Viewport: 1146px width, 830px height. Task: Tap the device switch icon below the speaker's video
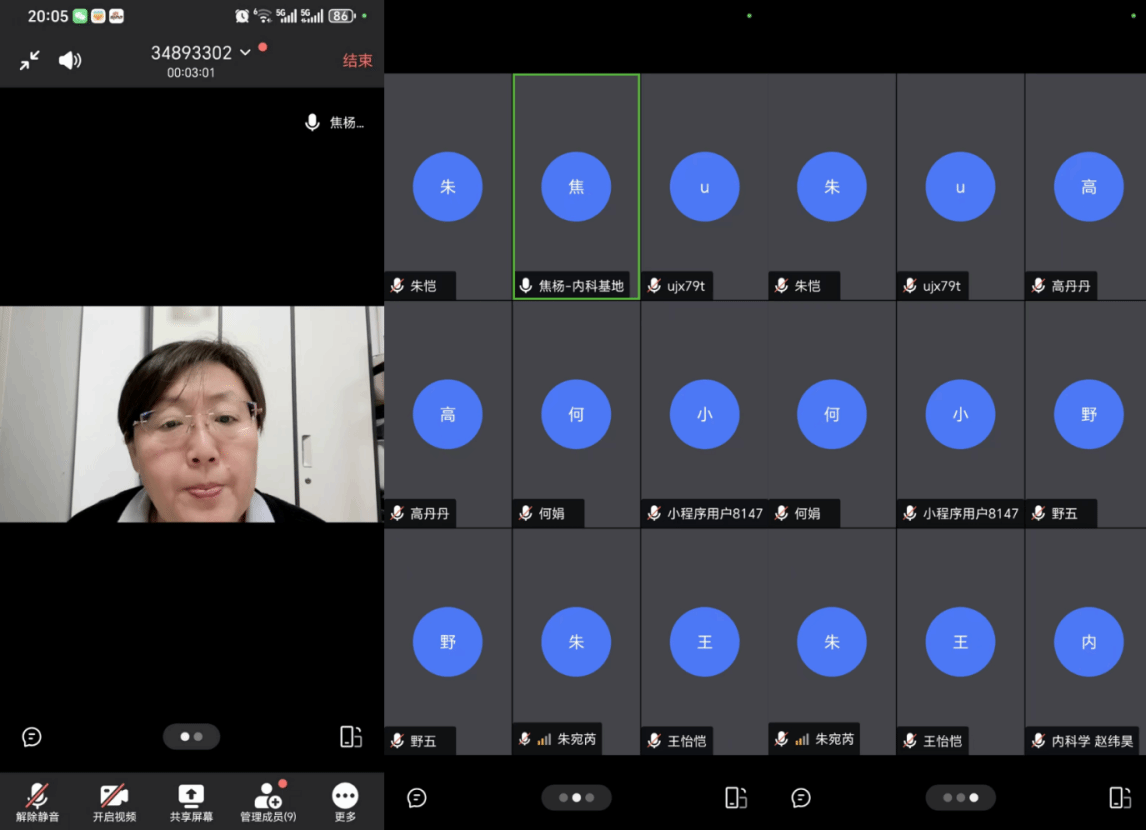351,737
